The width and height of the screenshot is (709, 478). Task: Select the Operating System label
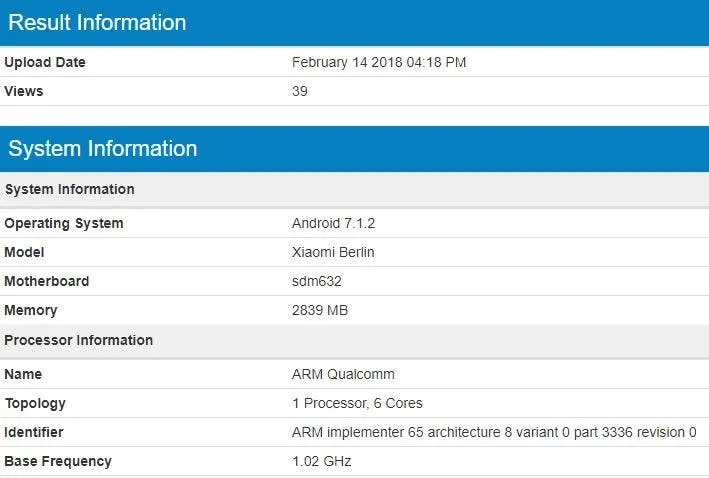click(x=64, y=223)
